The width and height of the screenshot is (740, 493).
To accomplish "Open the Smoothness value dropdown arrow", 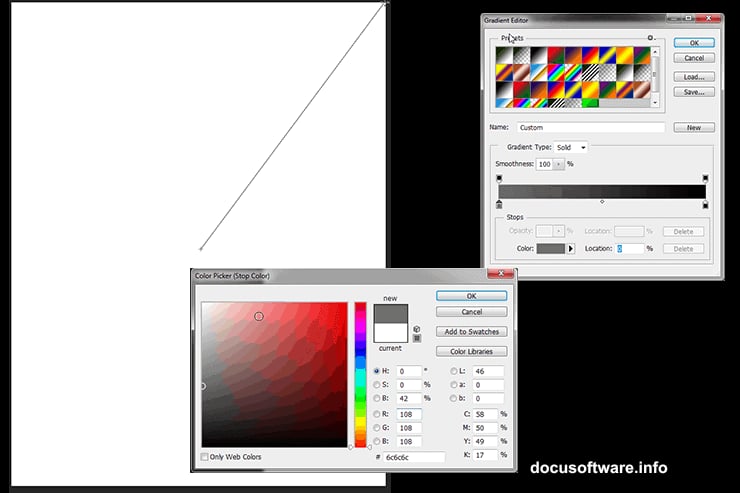I will click(x=559, y=164).
